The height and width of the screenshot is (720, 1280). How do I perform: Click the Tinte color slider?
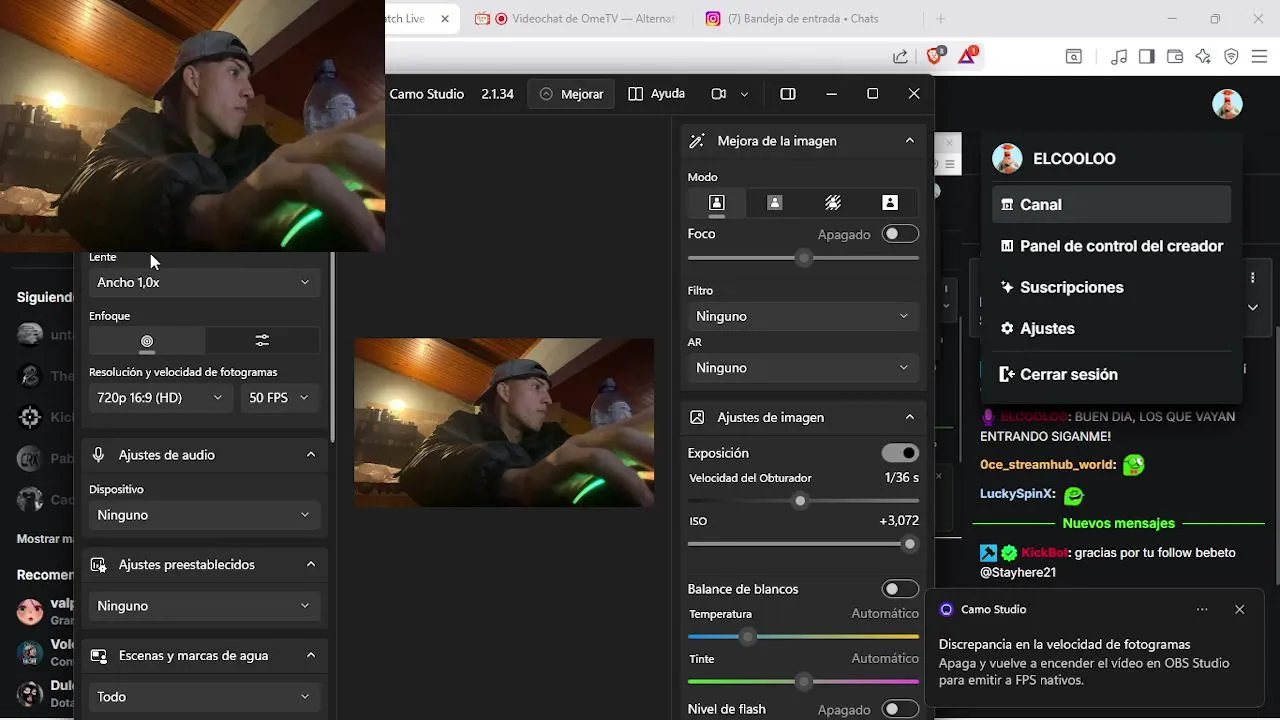tap(803, 681)
